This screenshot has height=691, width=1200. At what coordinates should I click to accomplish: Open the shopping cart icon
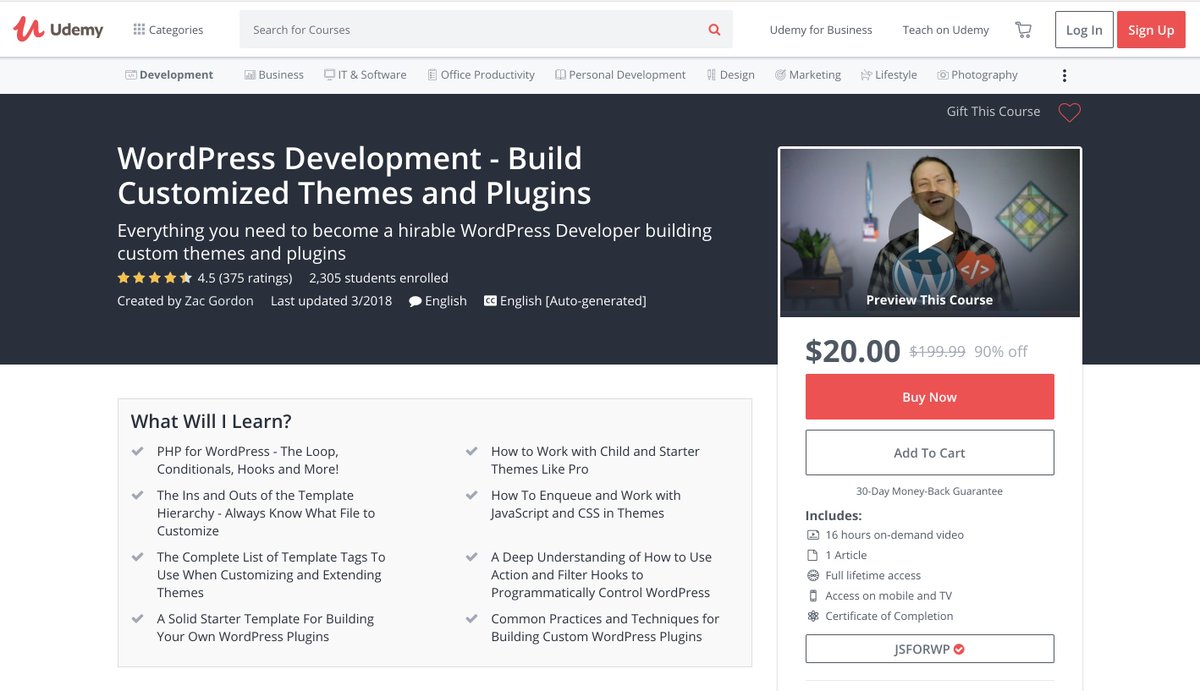[1023, 30]
